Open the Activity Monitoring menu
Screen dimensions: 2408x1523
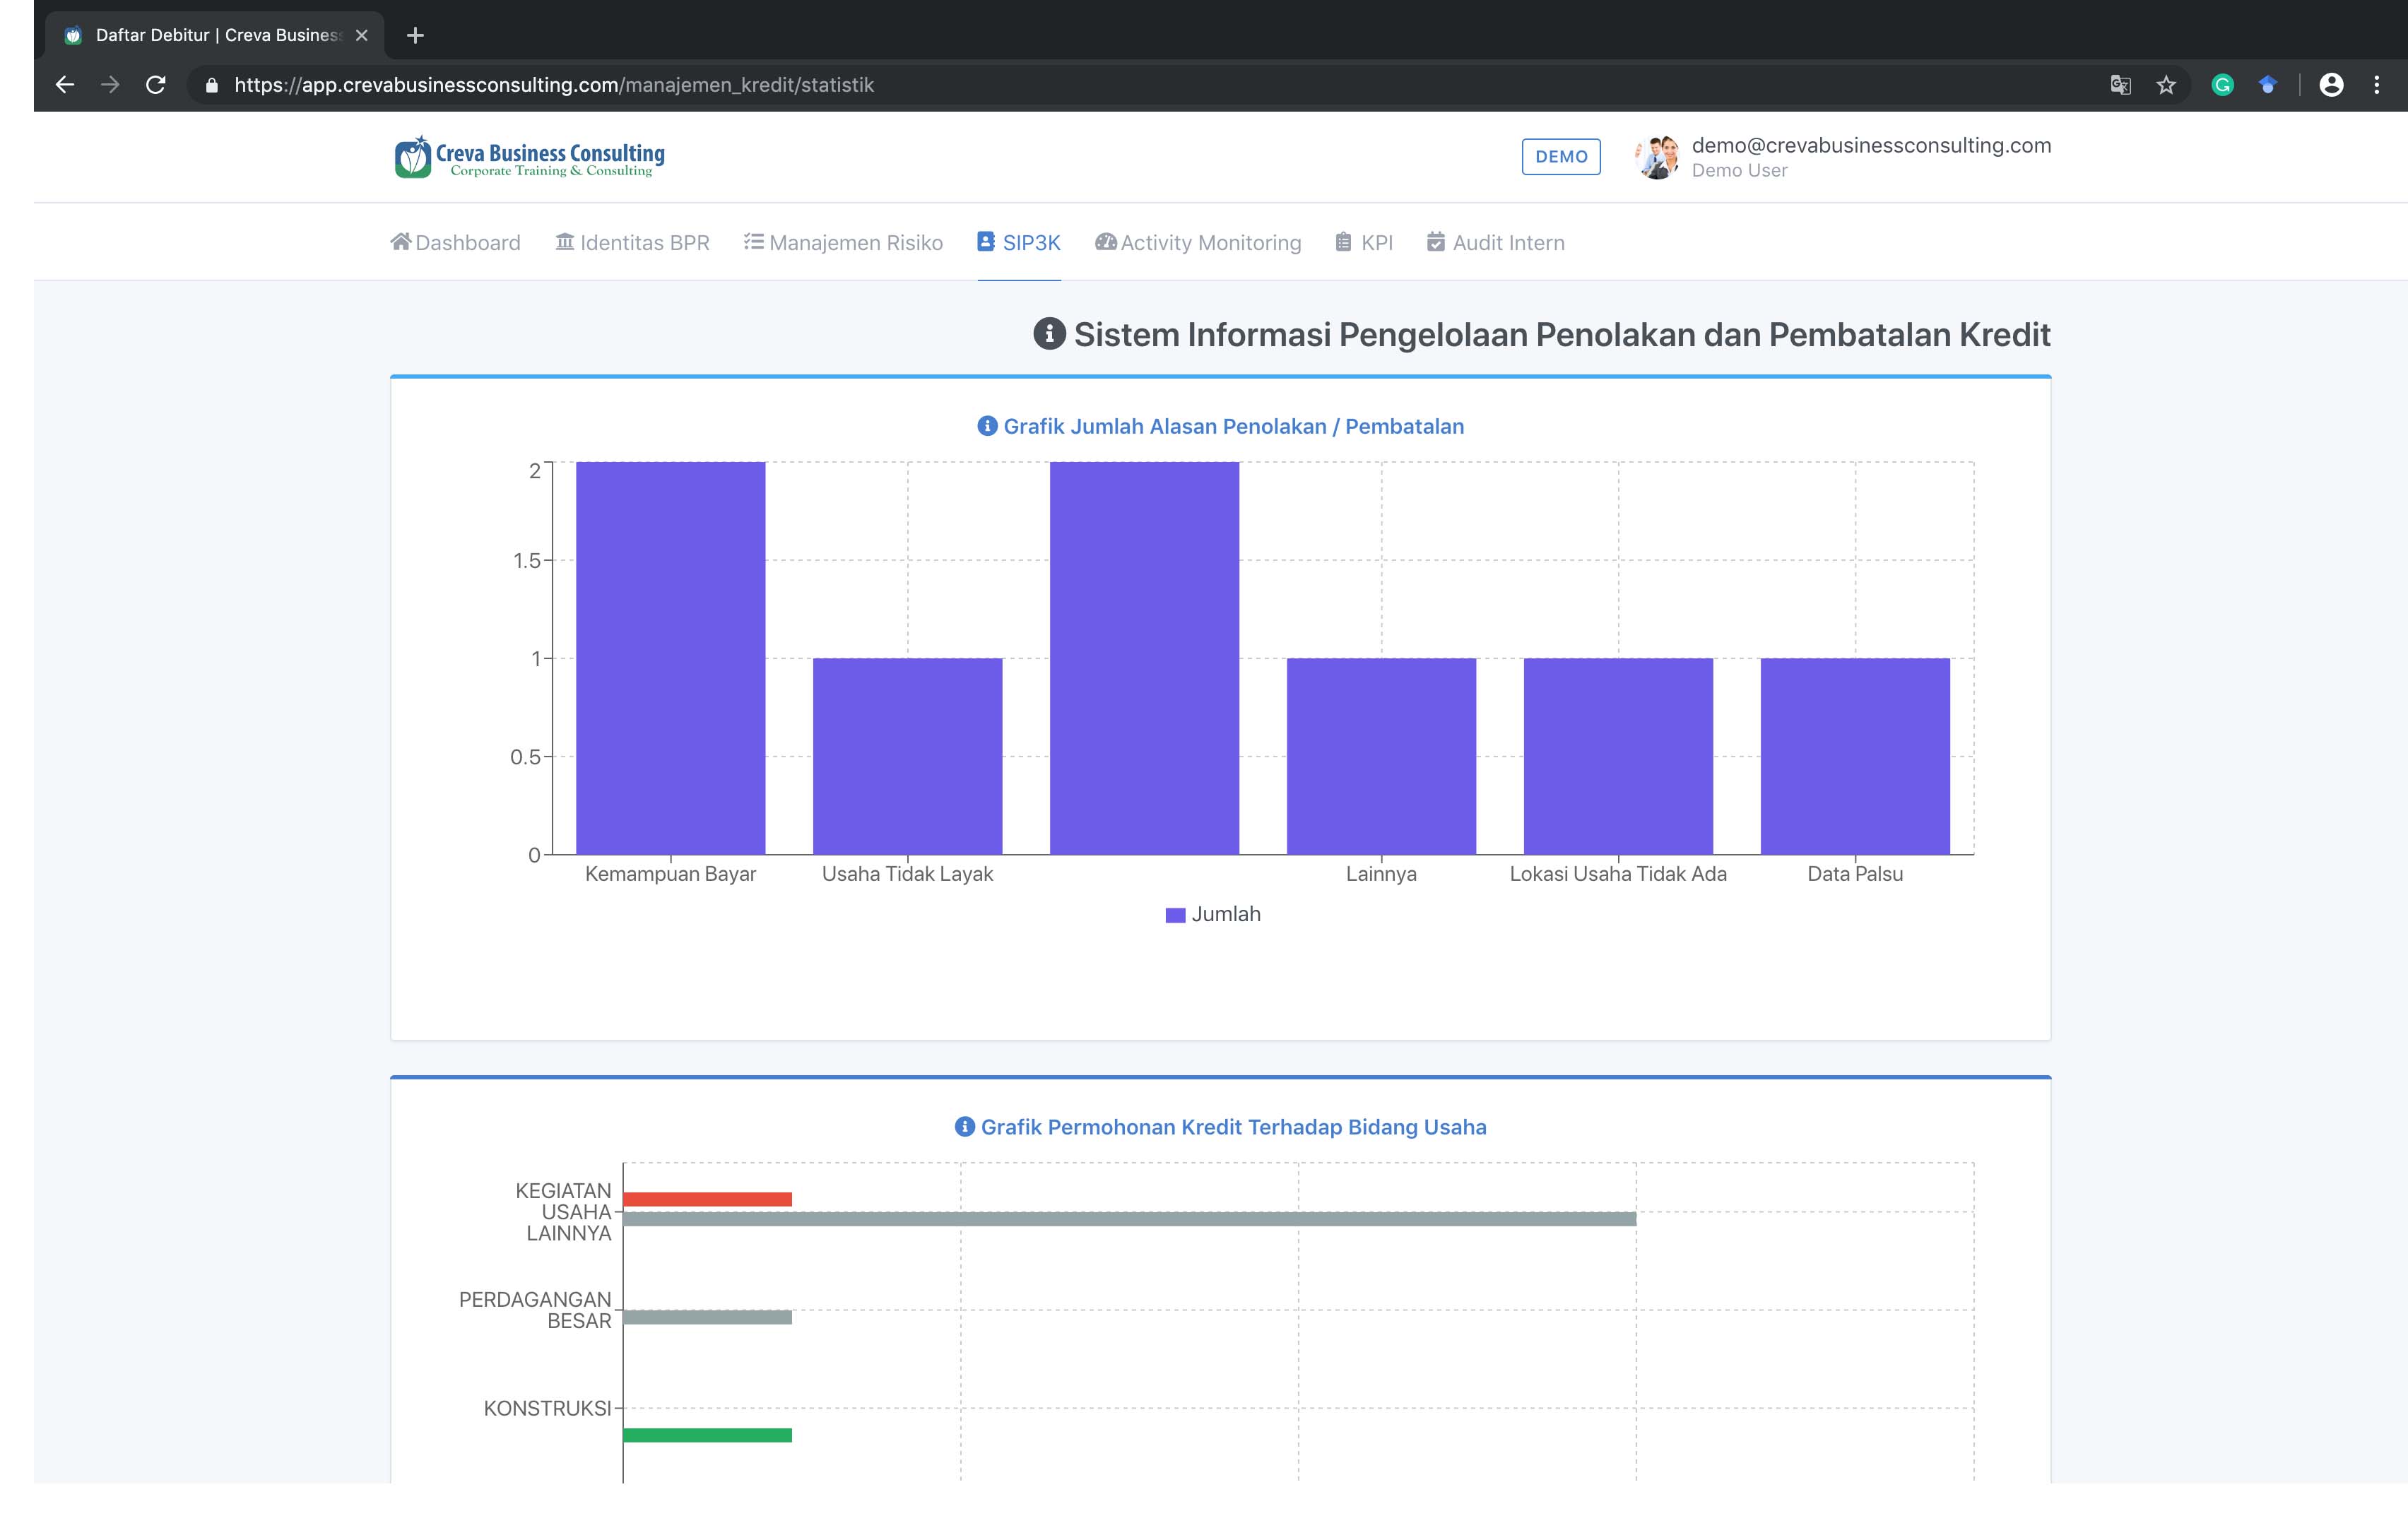coord(1198,243)
